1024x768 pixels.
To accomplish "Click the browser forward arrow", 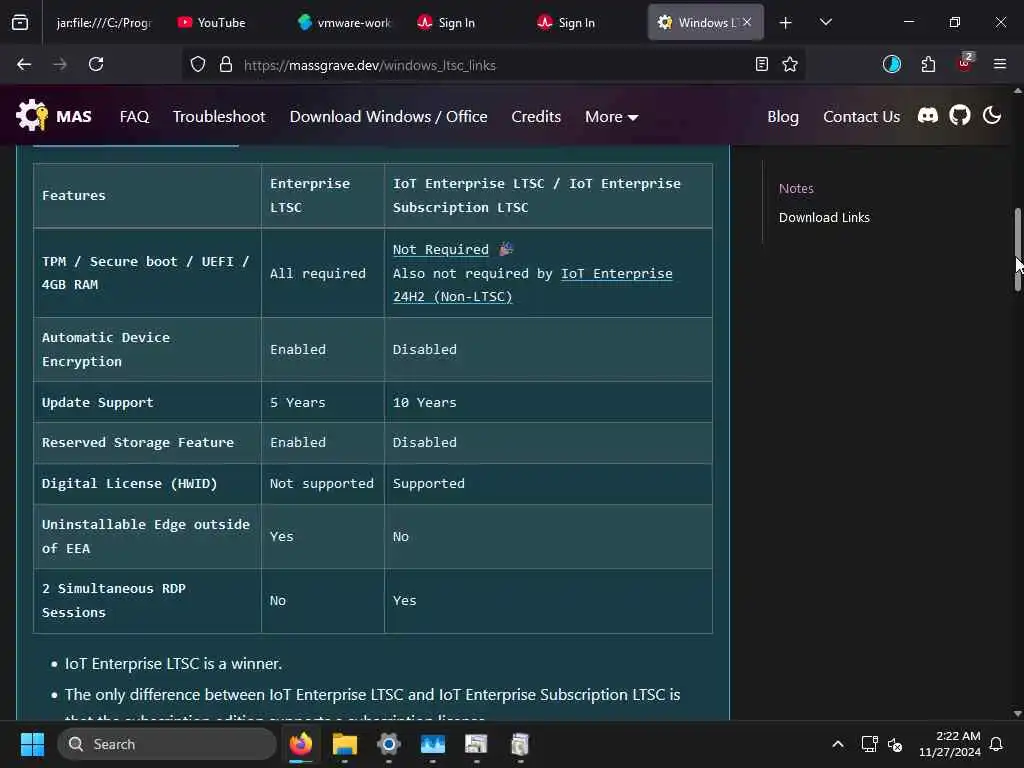I will [x=59, y=64].
